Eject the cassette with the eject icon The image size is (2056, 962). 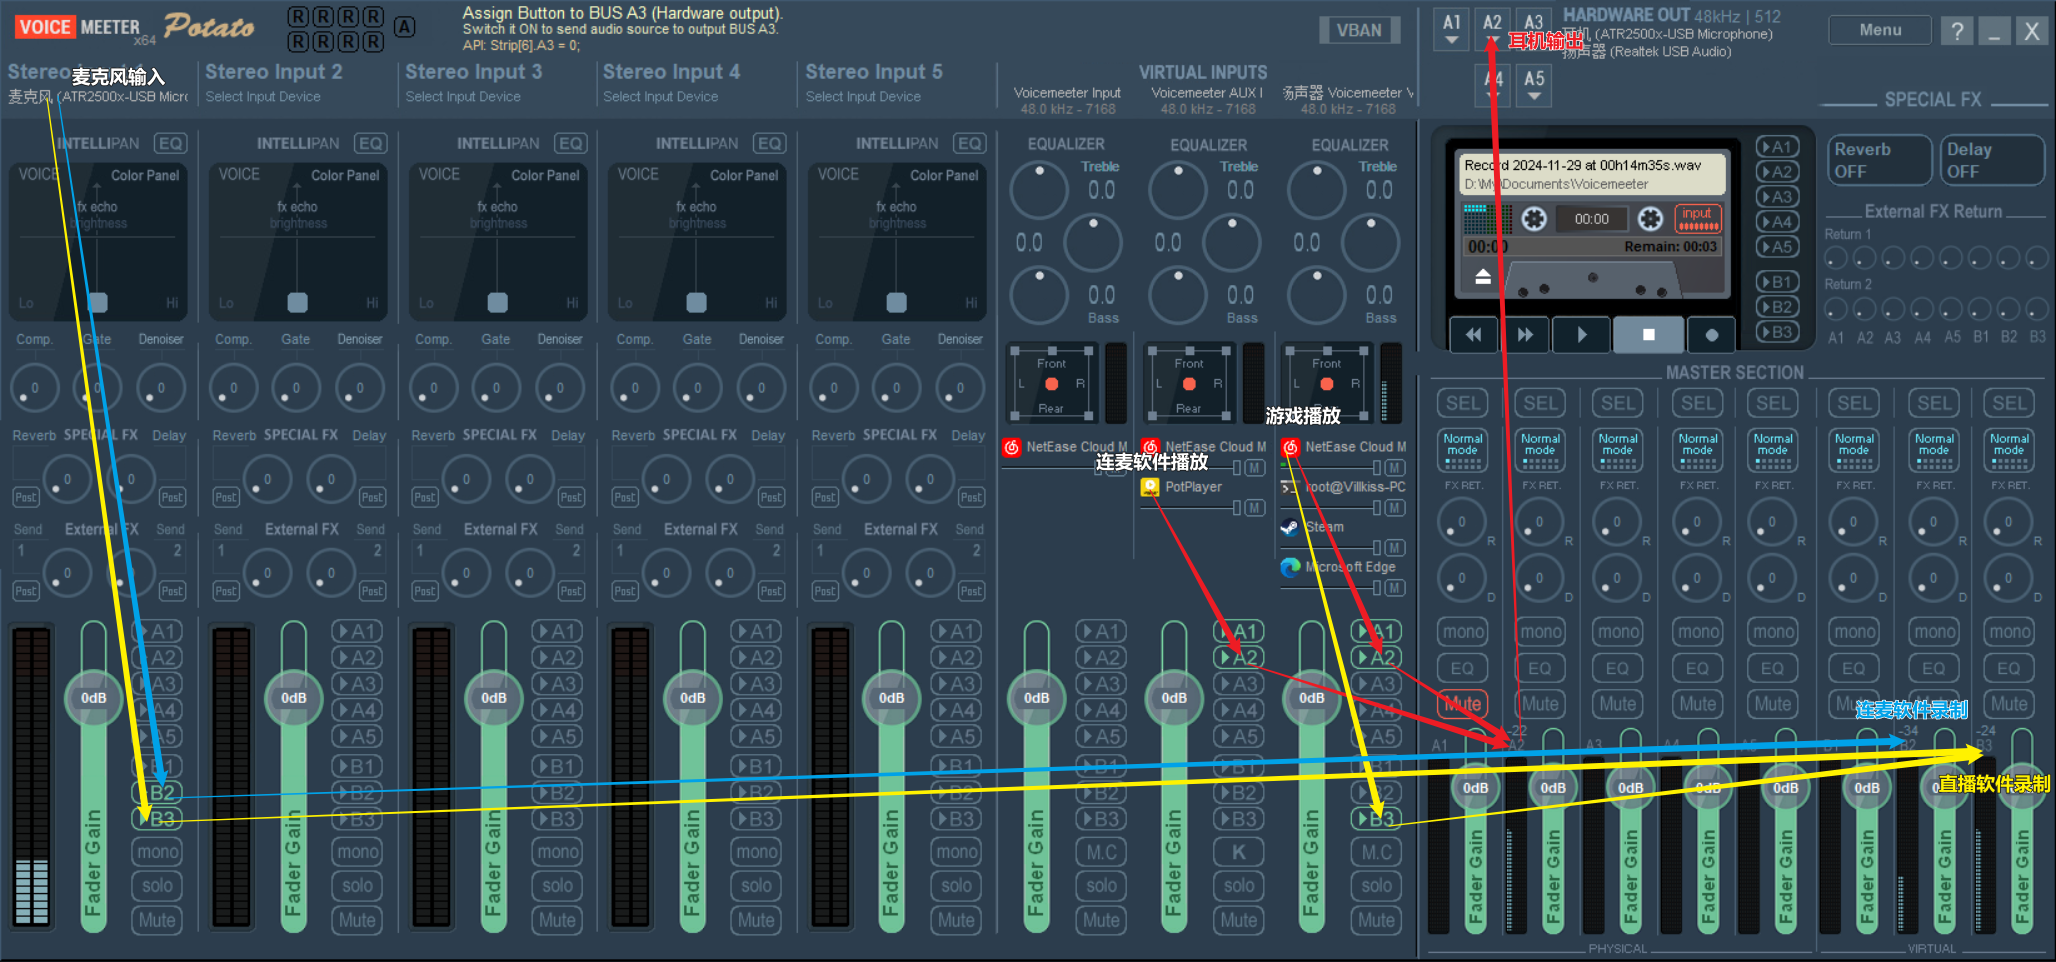(1483, 276)
